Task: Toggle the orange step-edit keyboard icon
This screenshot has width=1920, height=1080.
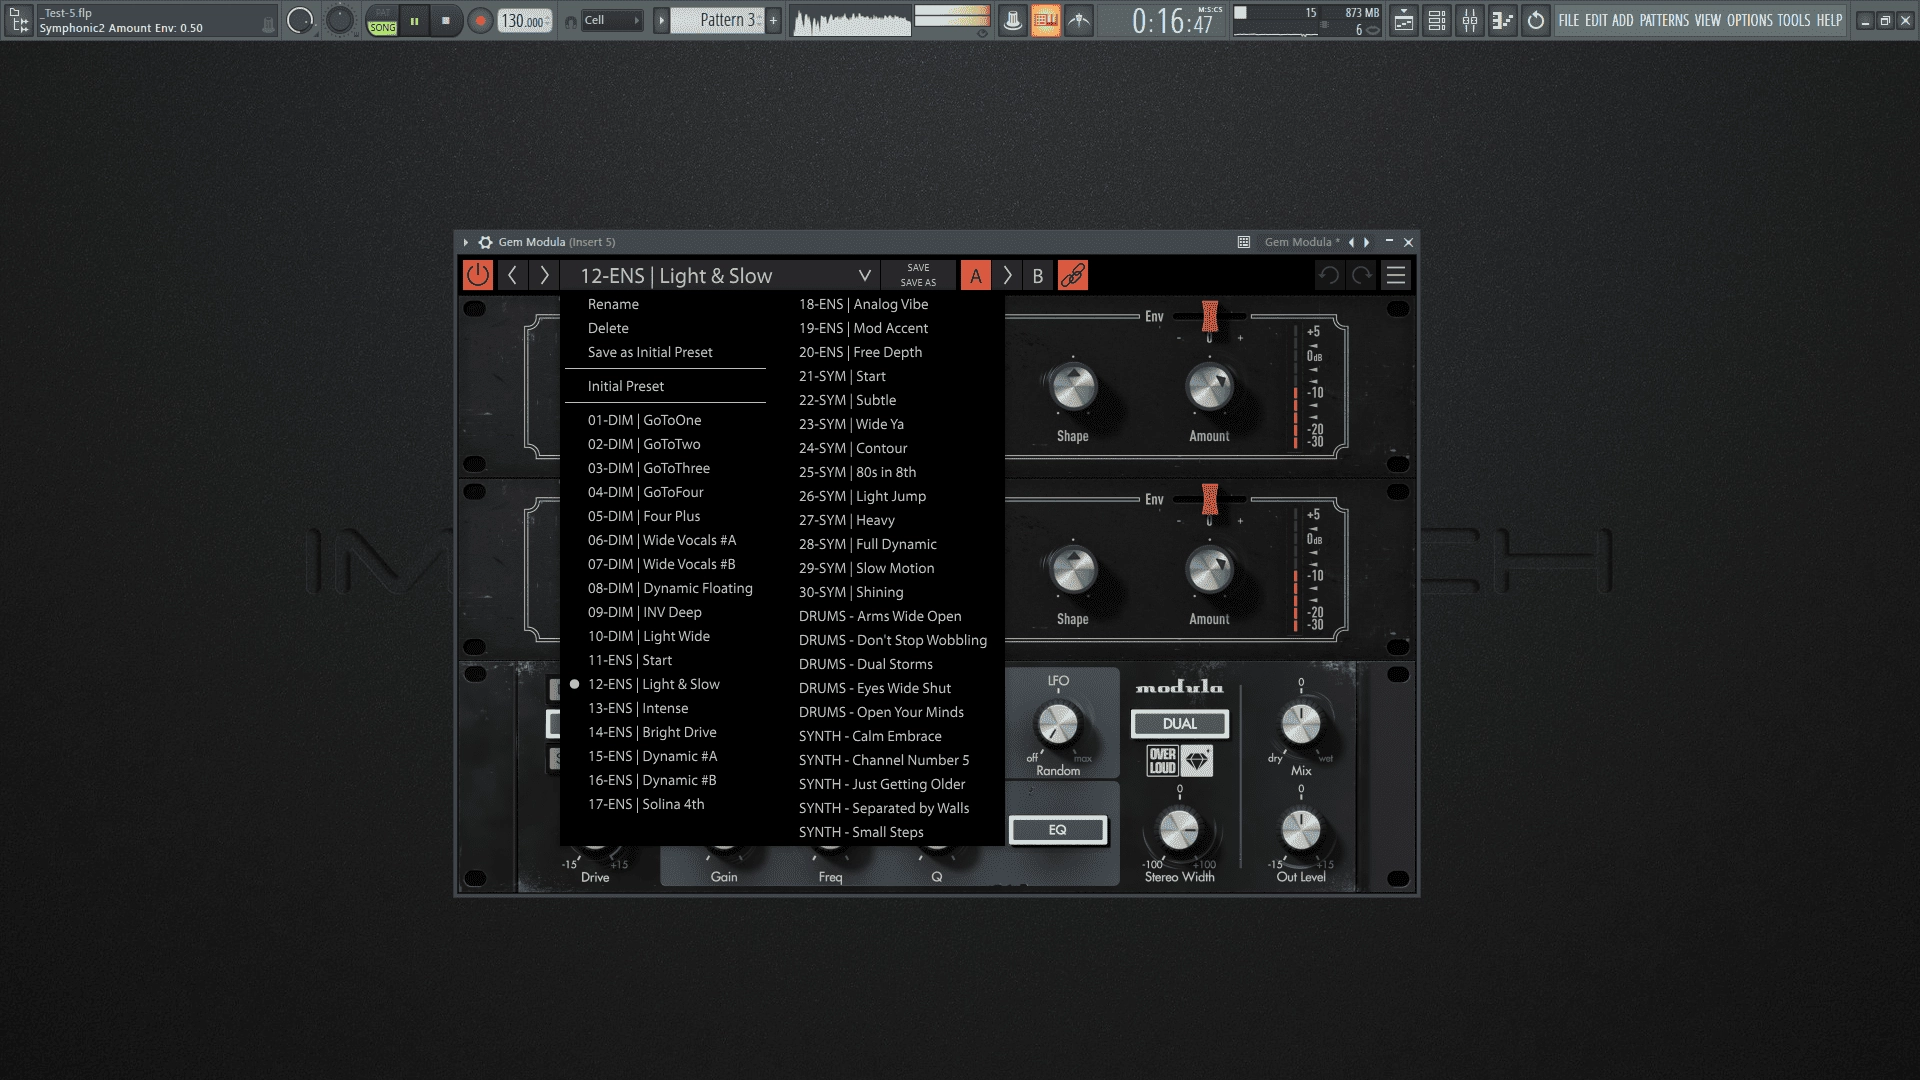Action: (1046, 20)
